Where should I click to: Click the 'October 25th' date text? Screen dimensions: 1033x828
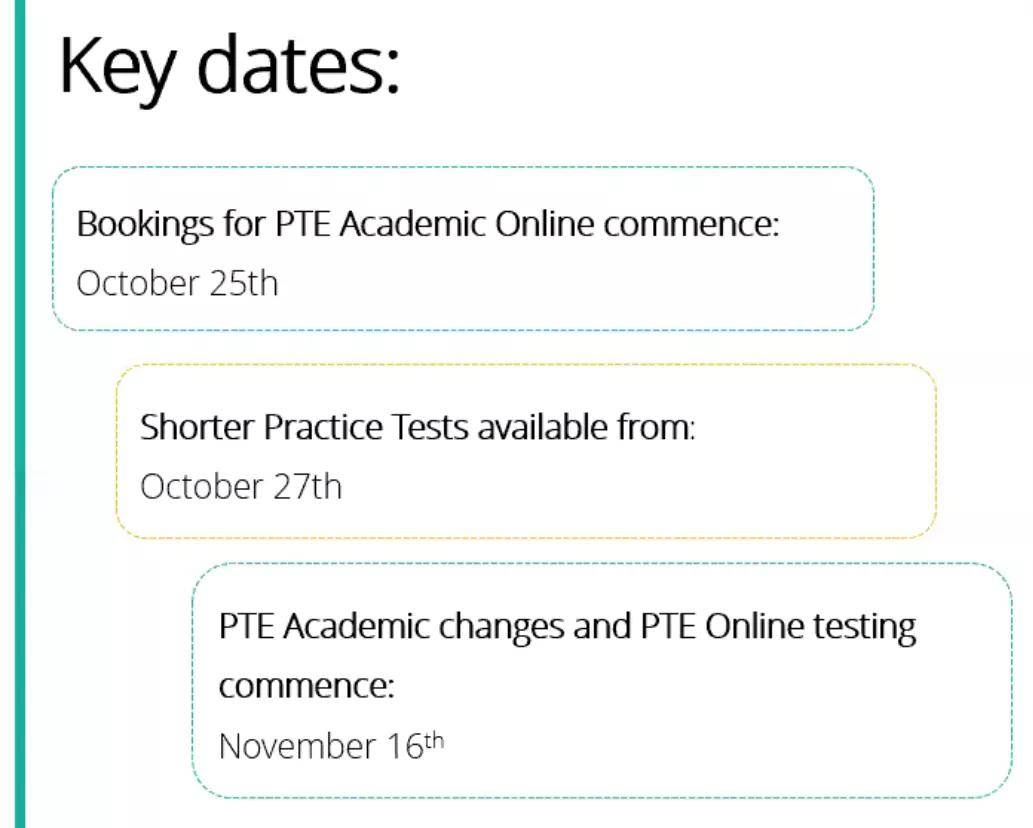(177, 283)
